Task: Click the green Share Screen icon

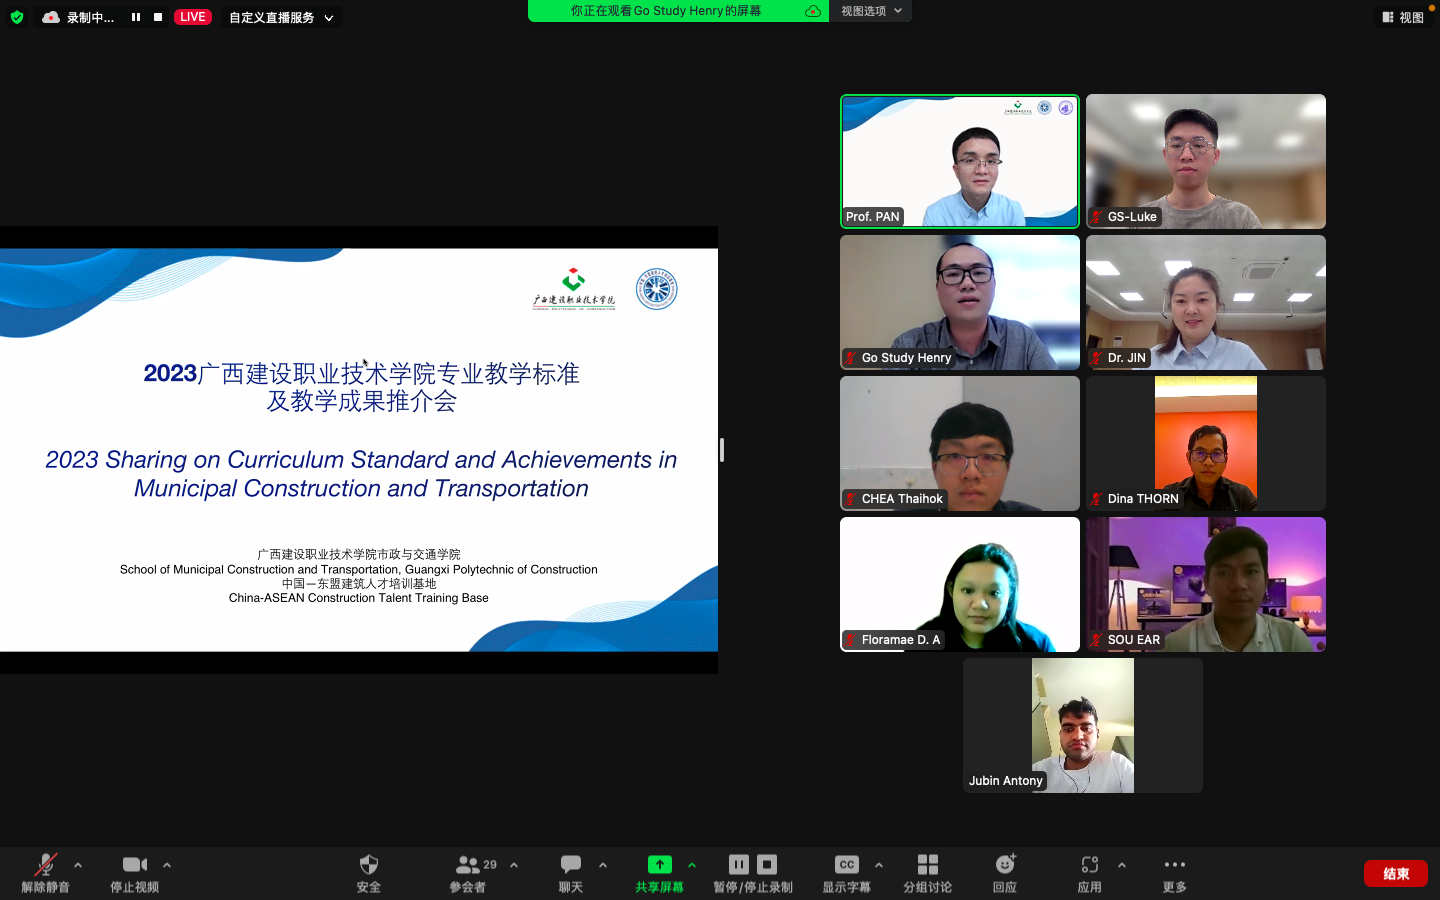Action: pos(659,865)
